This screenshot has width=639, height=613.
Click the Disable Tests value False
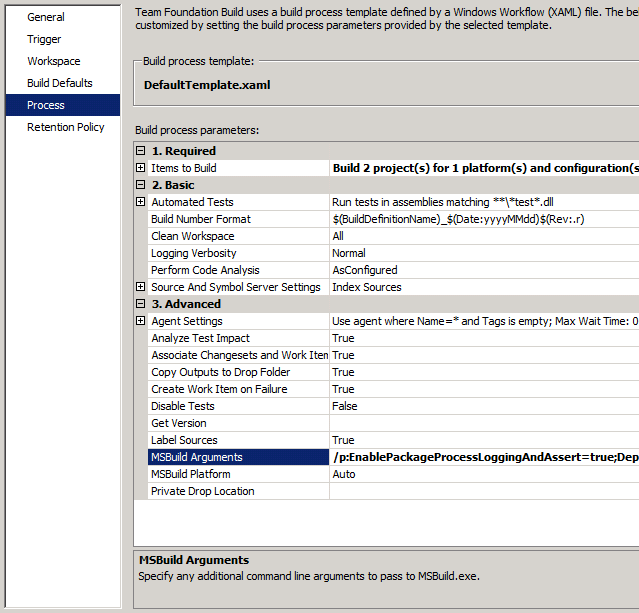coord(345,406)
